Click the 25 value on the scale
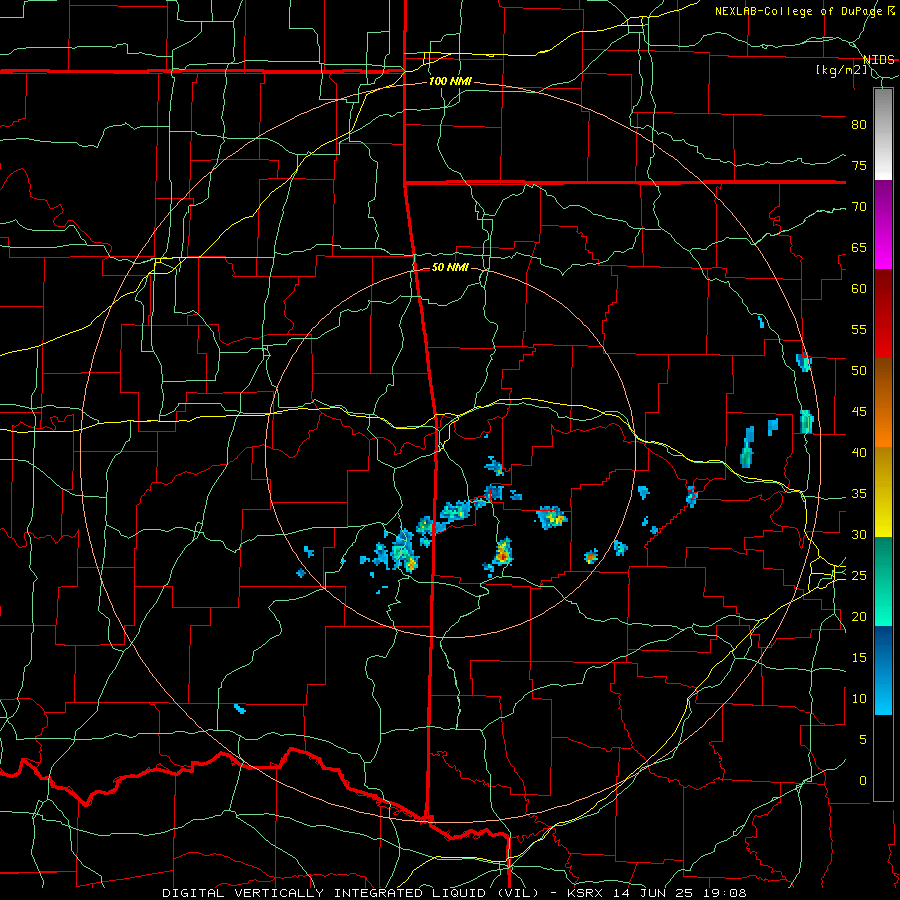This screenshot has height=900, width=900. click(859, 576)
